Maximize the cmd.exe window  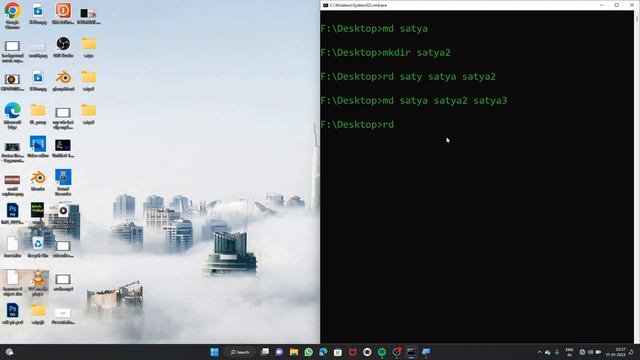pyautogui.click(x=617, y=5)
